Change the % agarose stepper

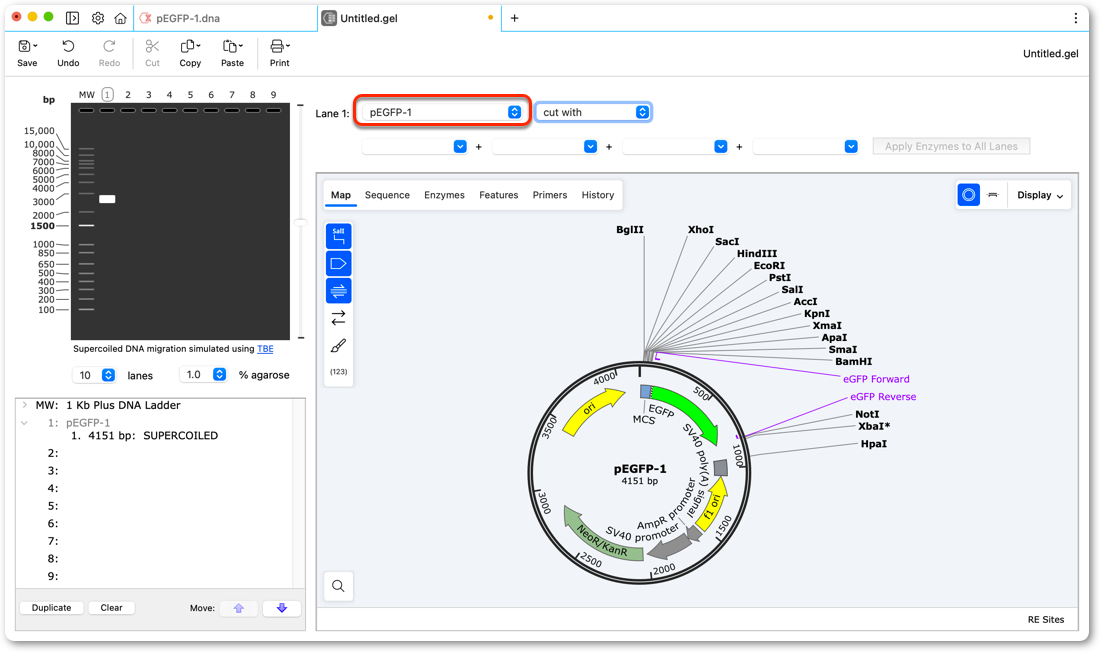pyautogui.click(x=220, y=375)
